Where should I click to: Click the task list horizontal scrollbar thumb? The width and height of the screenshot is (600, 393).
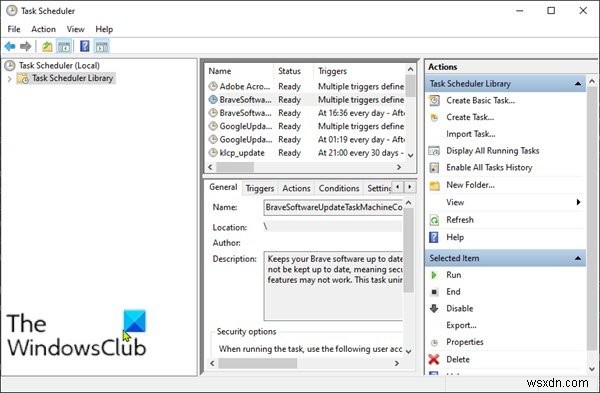tap(235, 167)
